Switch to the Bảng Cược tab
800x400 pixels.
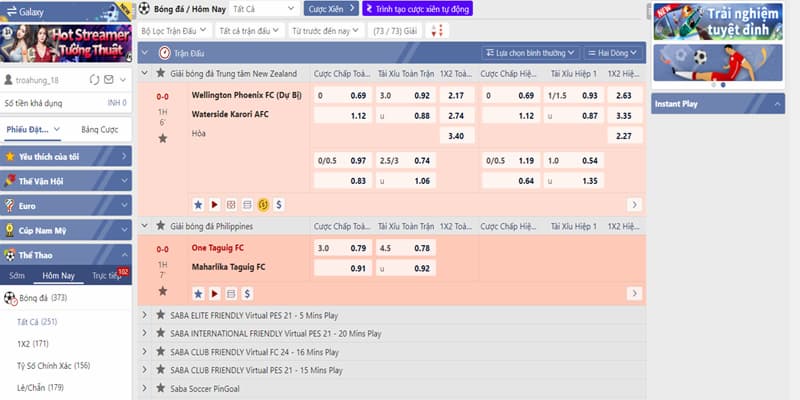point(99,130)
